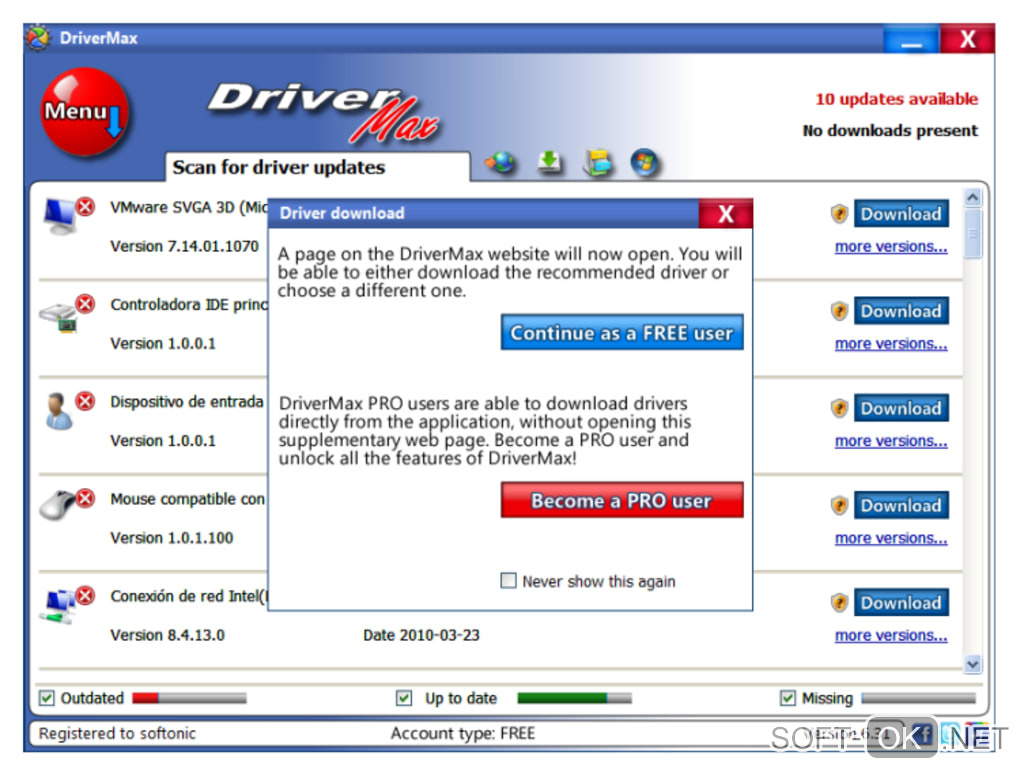This screenshot has width=1020, height=763.
Task: Click the DriverMax title bar app icon
Action: (x=39, y=38)
